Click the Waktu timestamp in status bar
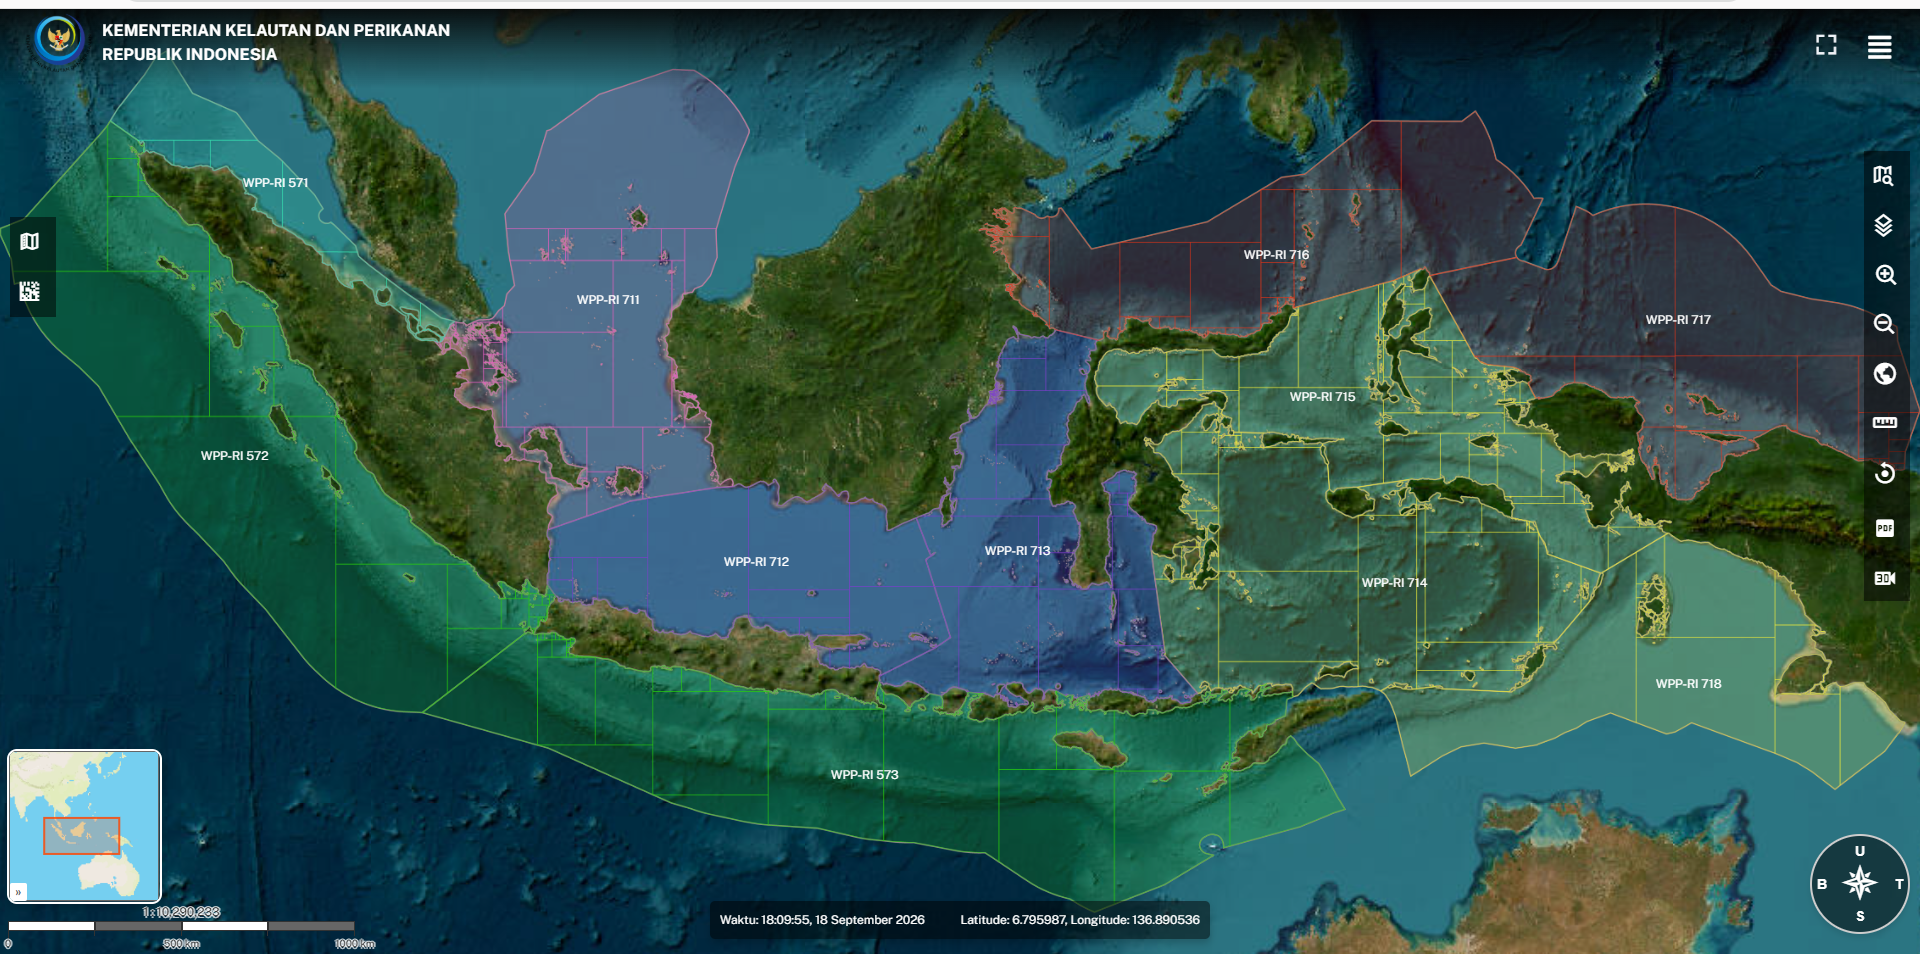Viewport: 1920px width, 954px height. point(822,920)
